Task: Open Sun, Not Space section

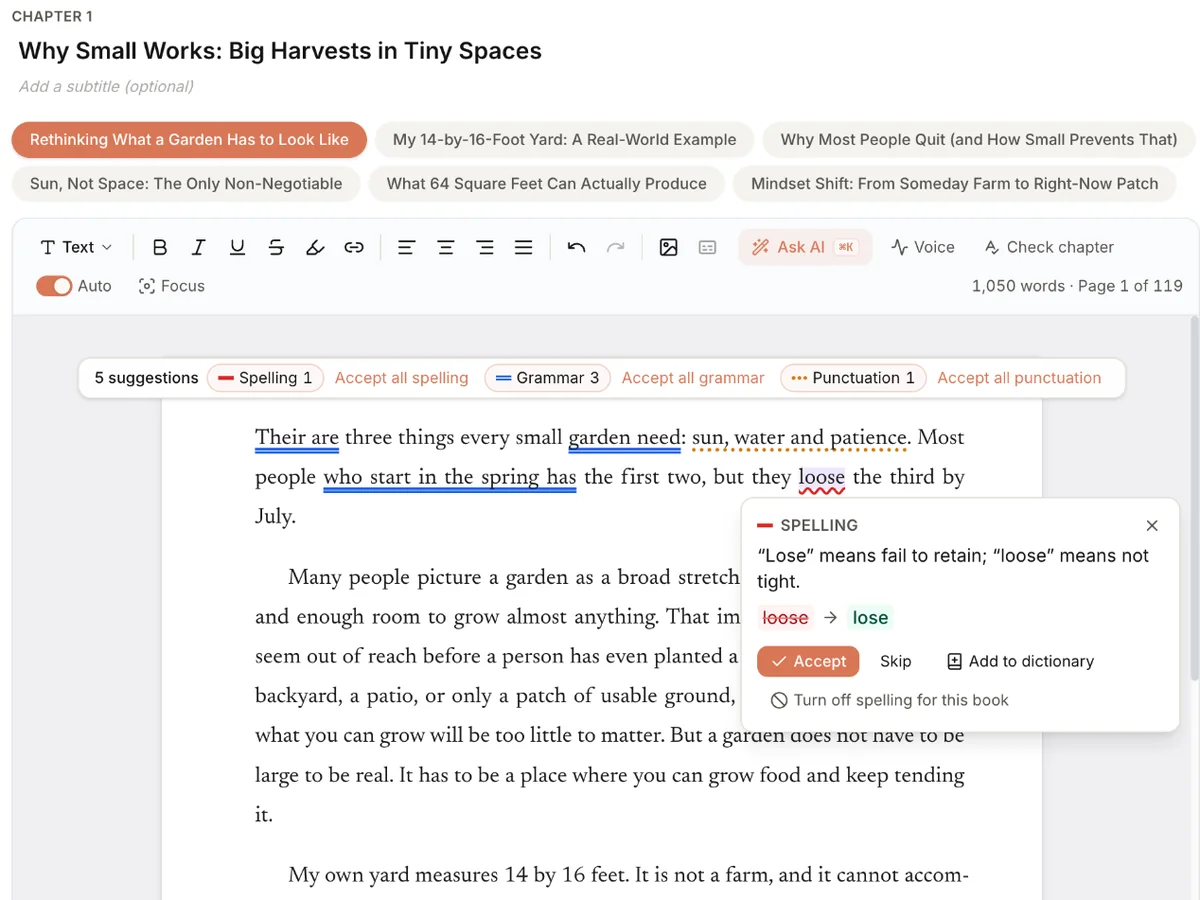Action: coord(186,184)
